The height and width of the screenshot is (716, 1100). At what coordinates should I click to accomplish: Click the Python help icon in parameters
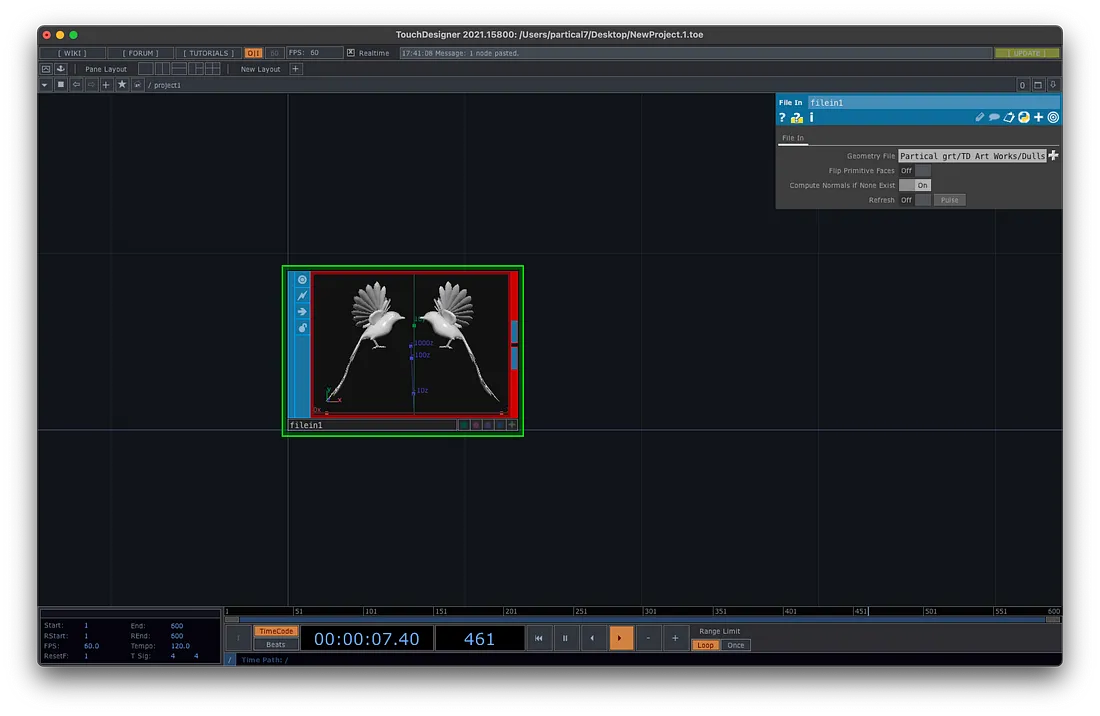[x=797, y=117]
